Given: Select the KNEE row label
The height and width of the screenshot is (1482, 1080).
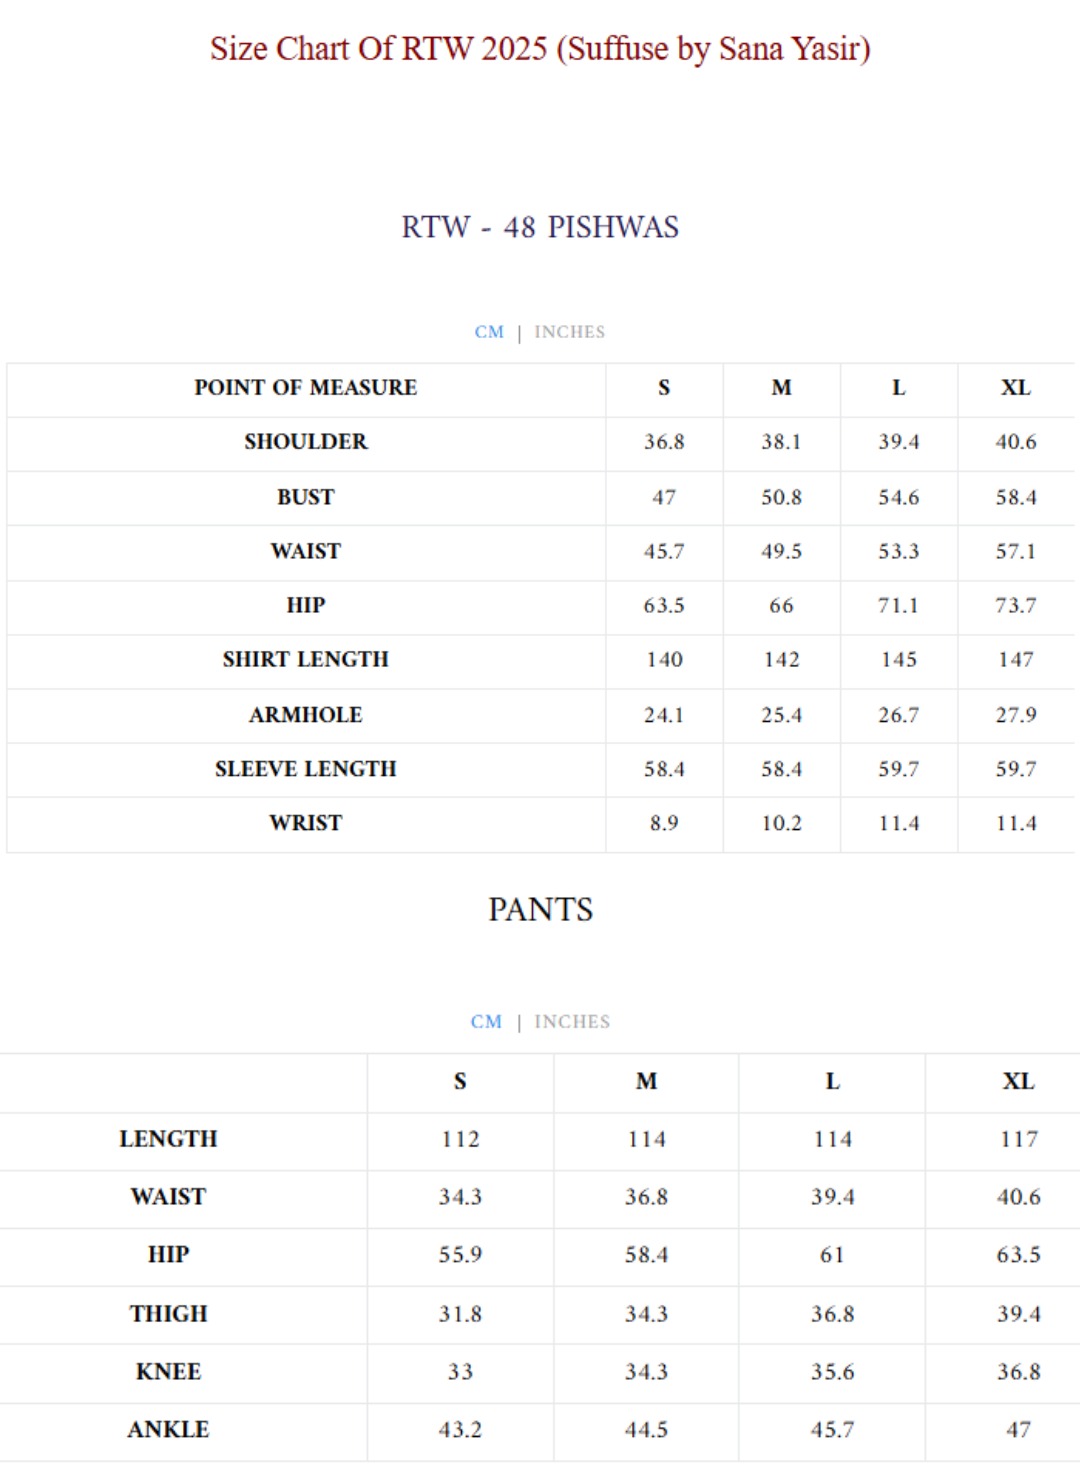Looking at the screenshot, I should [168, 1372].
